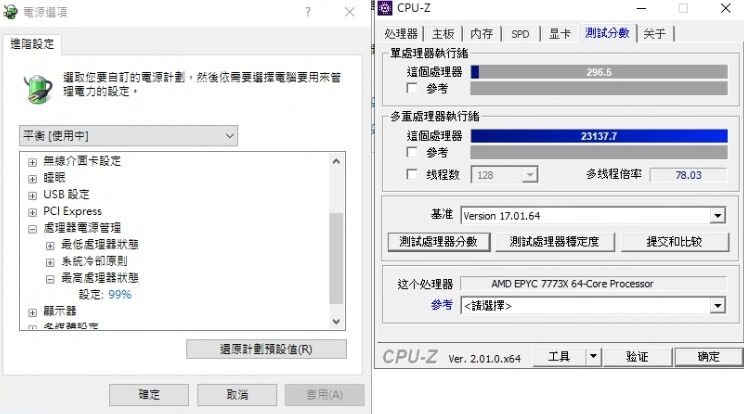Collapse the 處理器電源管理 tree node
744x414 pixels.
32,229
